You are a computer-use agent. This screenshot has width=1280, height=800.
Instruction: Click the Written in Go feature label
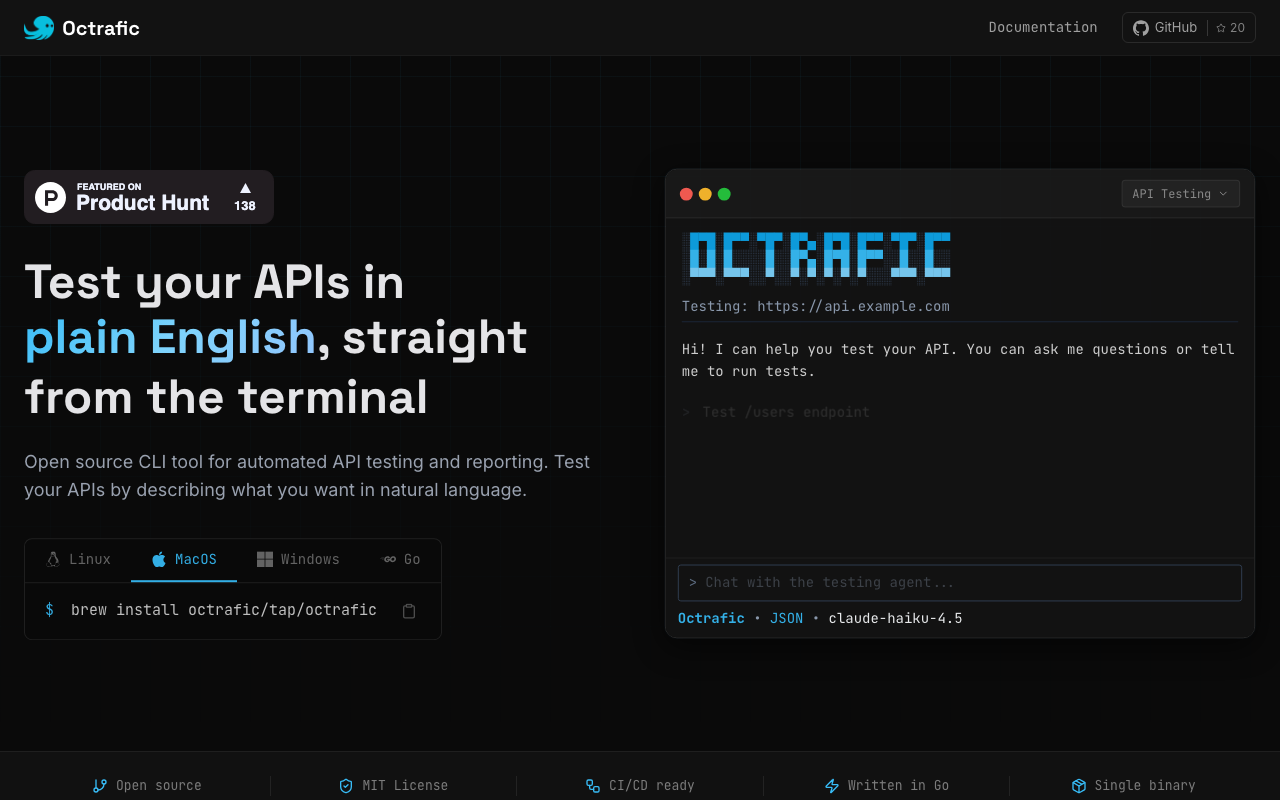(898, 786)
